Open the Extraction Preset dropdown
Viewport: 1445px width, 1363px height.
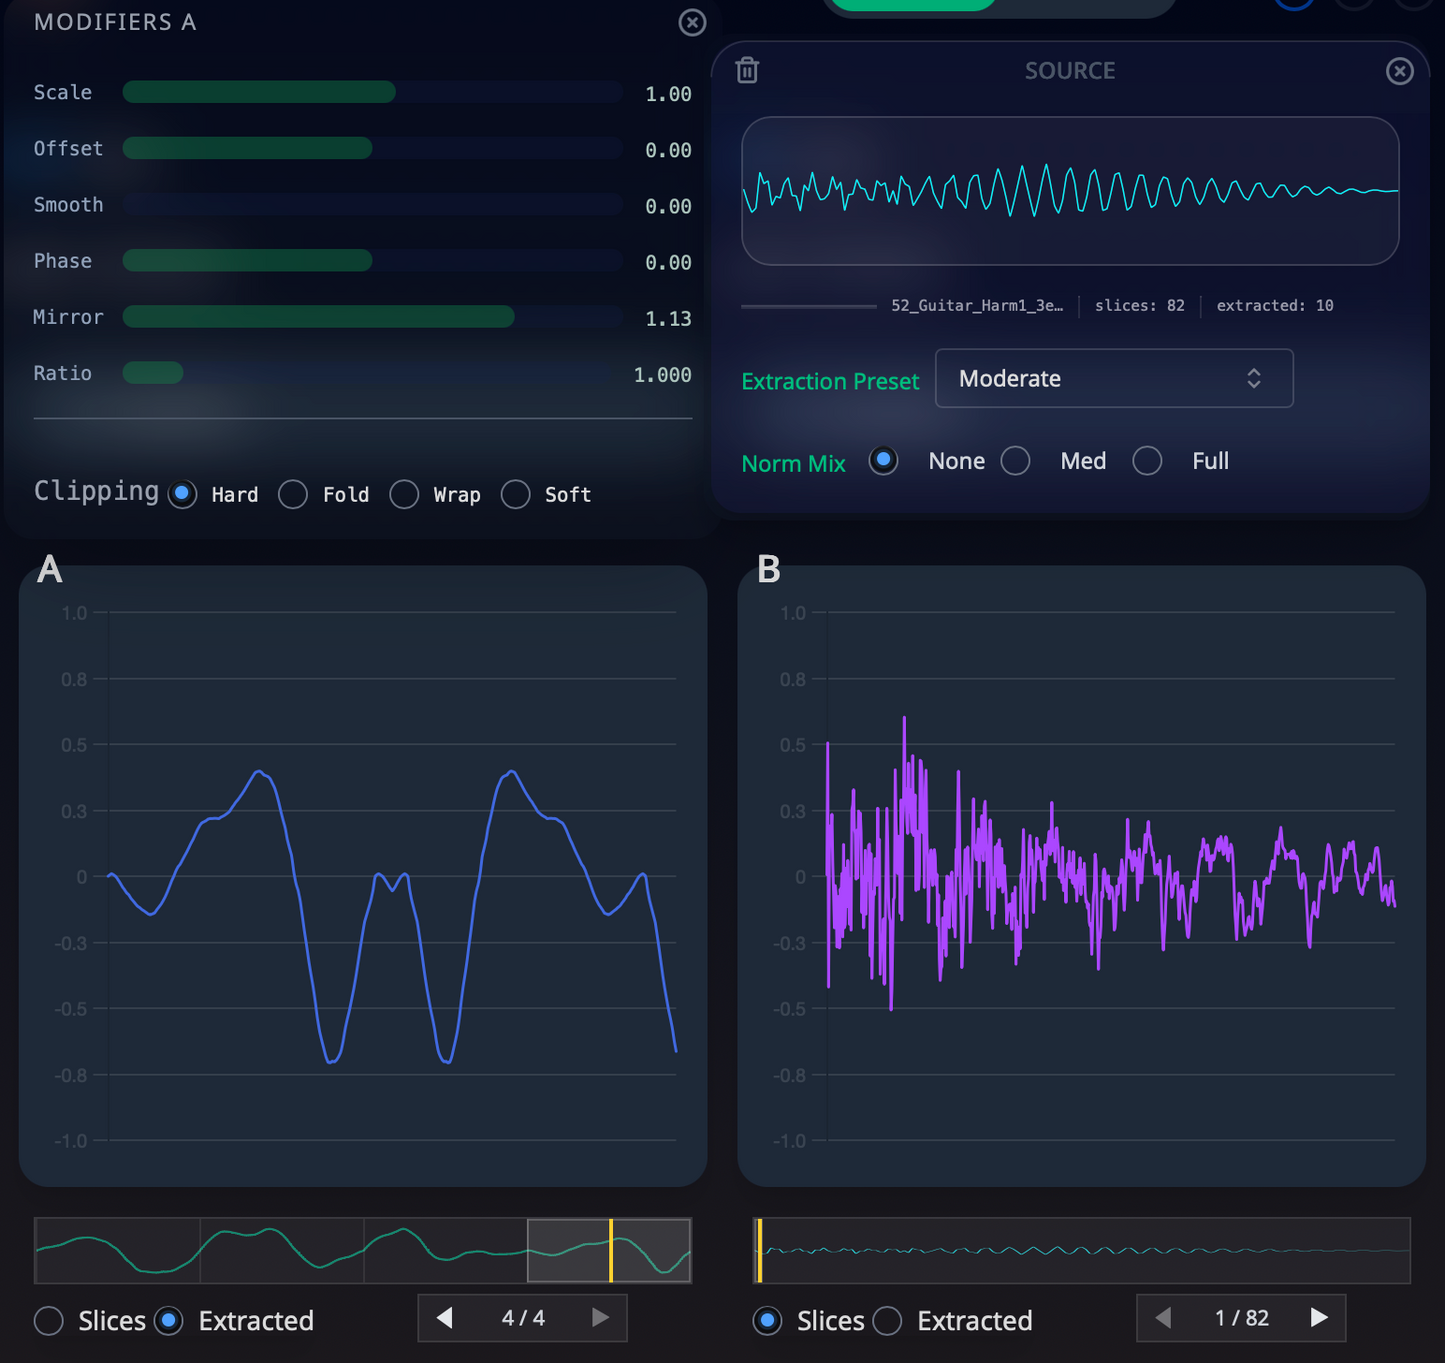tap(1113, 379)
